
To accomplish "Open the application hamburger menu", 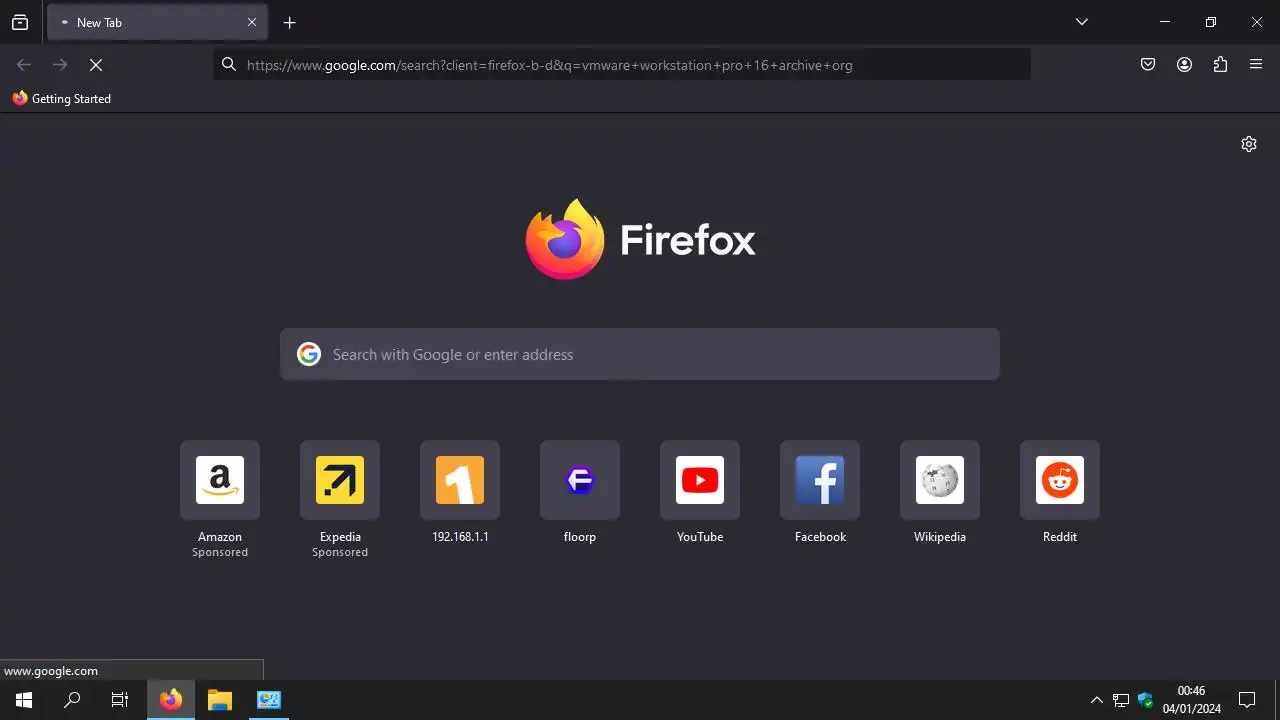I will click(x=1256, y=65).
